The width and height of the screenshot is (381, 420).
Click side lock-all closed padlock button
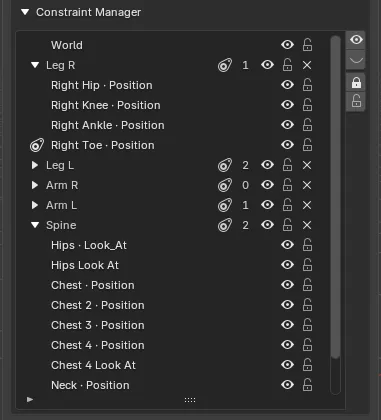356,83
